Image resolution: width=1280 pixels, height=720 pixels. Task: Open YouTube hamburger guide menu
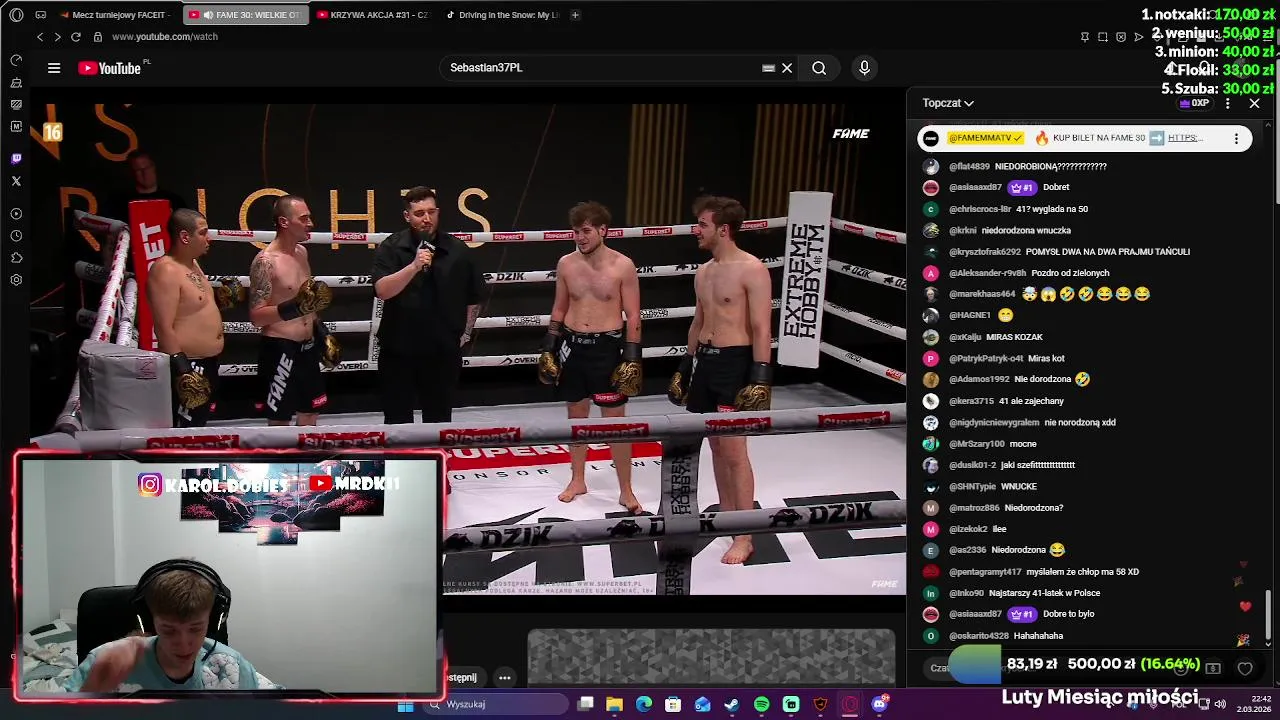pyautogui.click(x=54, y=68)
